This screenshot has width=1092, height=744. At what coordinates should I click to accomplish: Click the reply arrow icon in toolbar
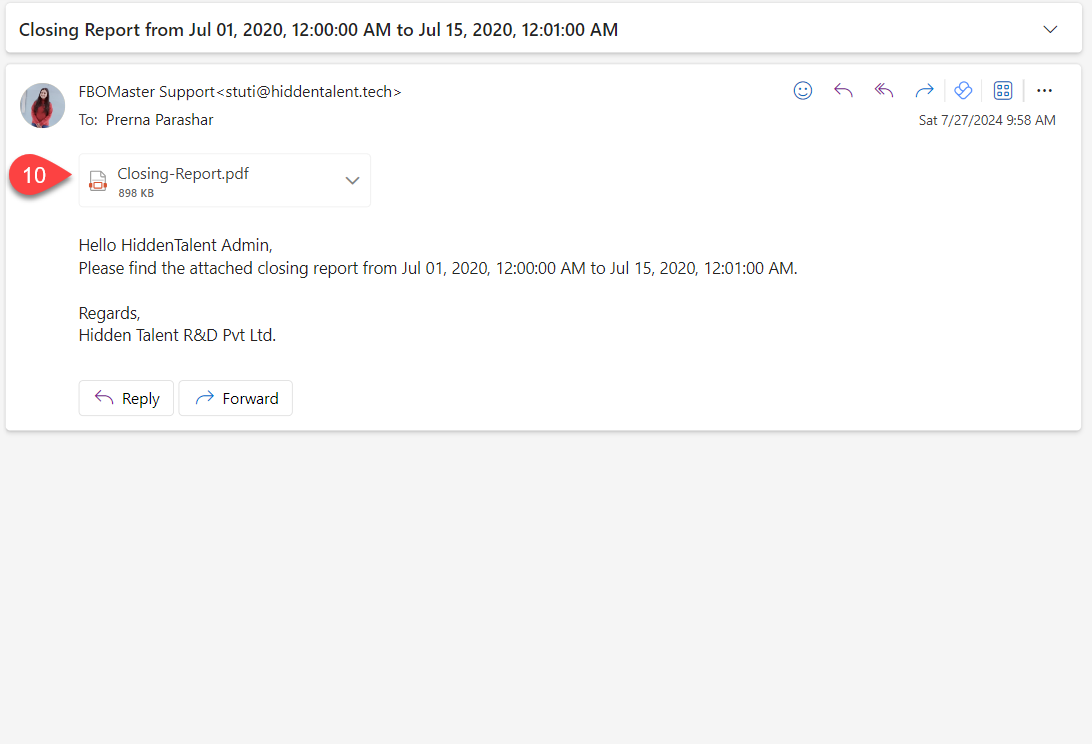click(x=843, y=91)
